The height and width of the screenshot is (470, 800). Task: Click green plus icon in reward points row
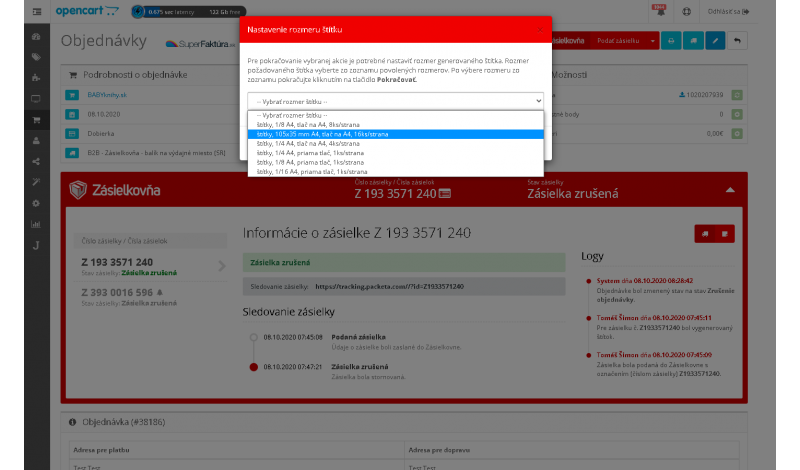click(x=737, y=114)
